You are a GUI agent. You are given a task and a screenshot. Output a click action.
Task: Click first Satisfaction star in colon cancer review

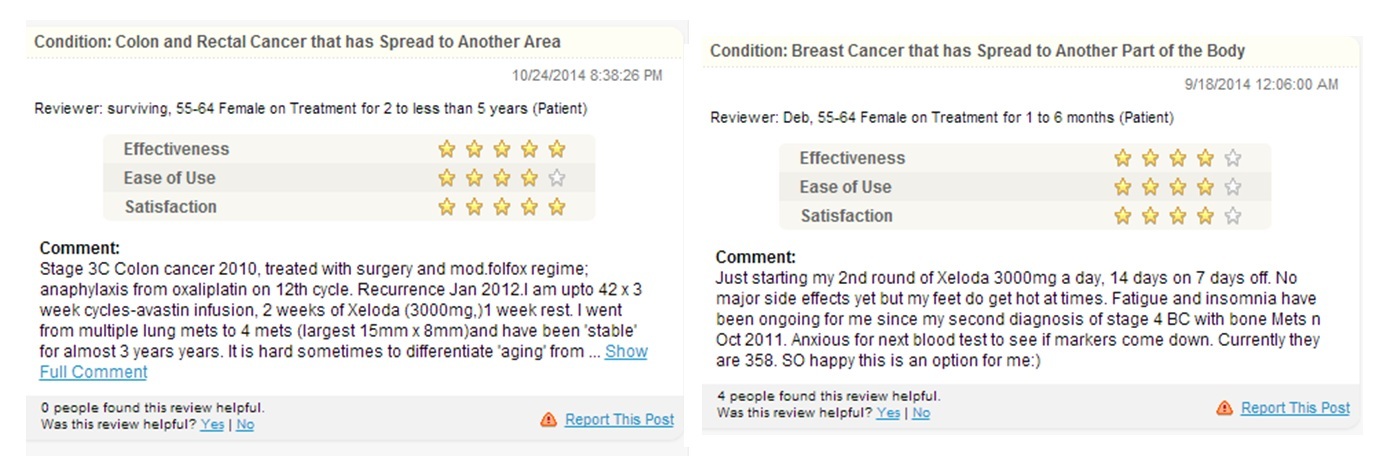(x=447, y=207)
